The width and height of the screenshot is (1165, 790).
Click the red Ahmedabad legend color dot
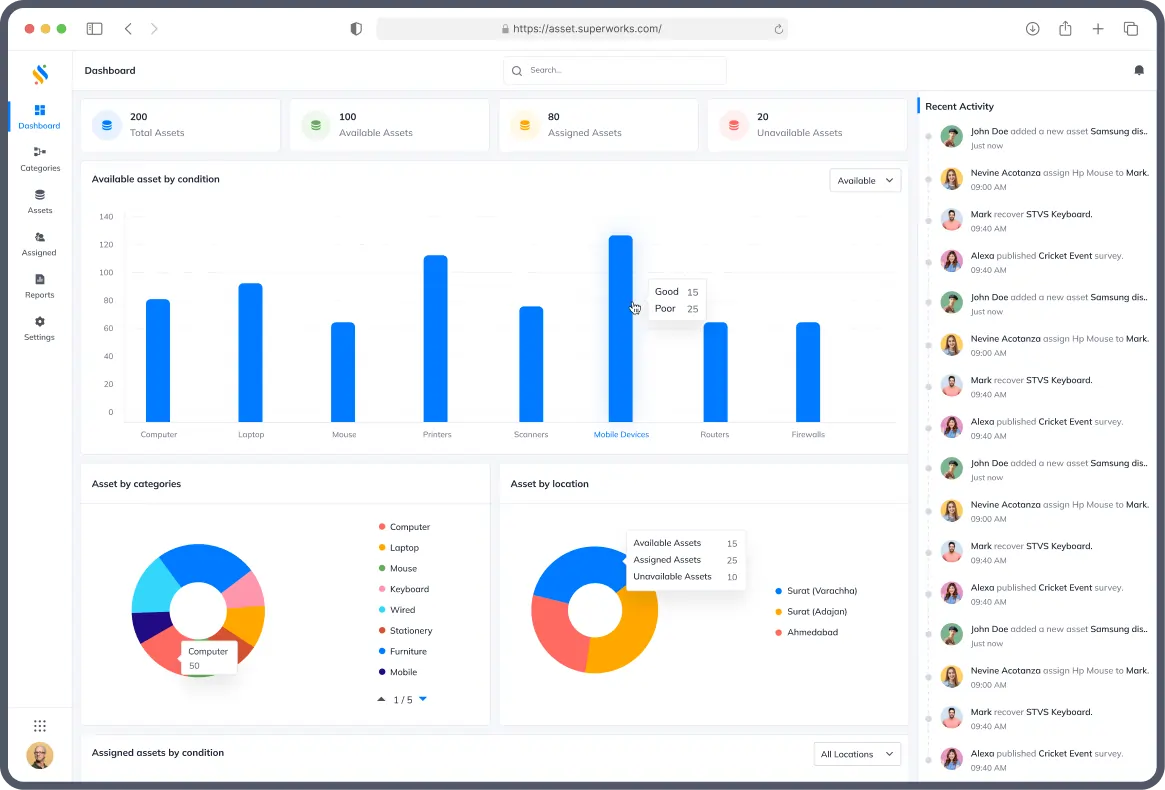point(777,632)
